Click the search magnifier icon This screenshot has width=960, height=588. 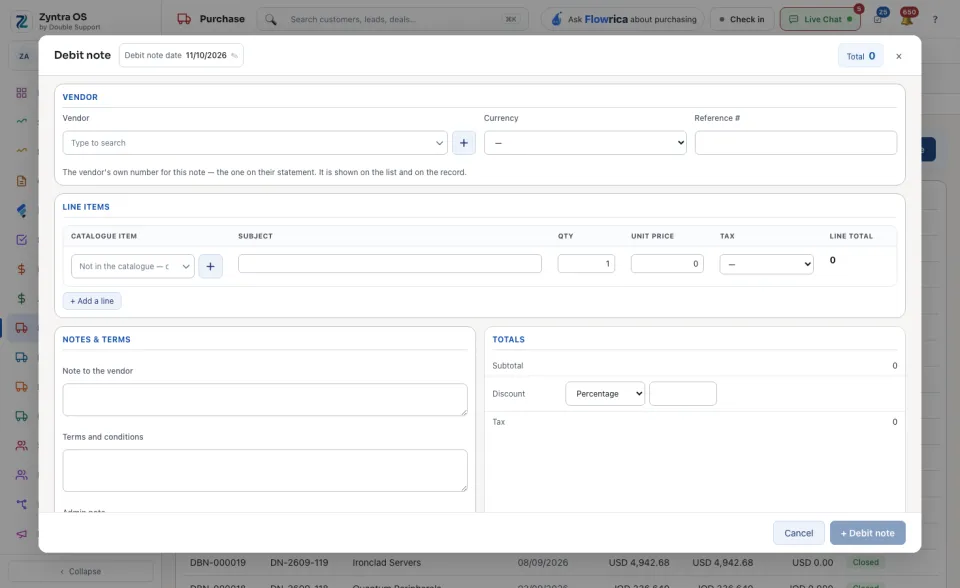click(x=271, y=20)
